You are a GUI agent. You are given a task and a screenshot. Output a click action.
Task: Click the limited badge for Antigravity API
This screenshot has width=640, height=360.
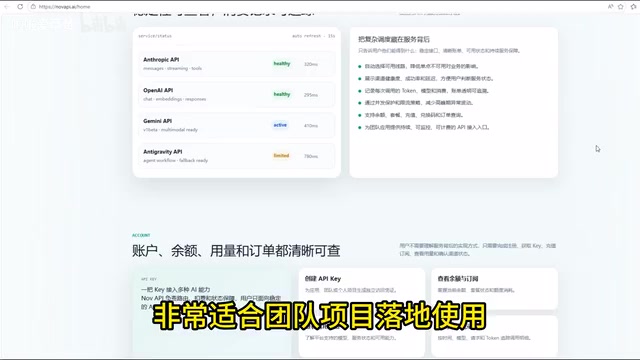[281, 156]
